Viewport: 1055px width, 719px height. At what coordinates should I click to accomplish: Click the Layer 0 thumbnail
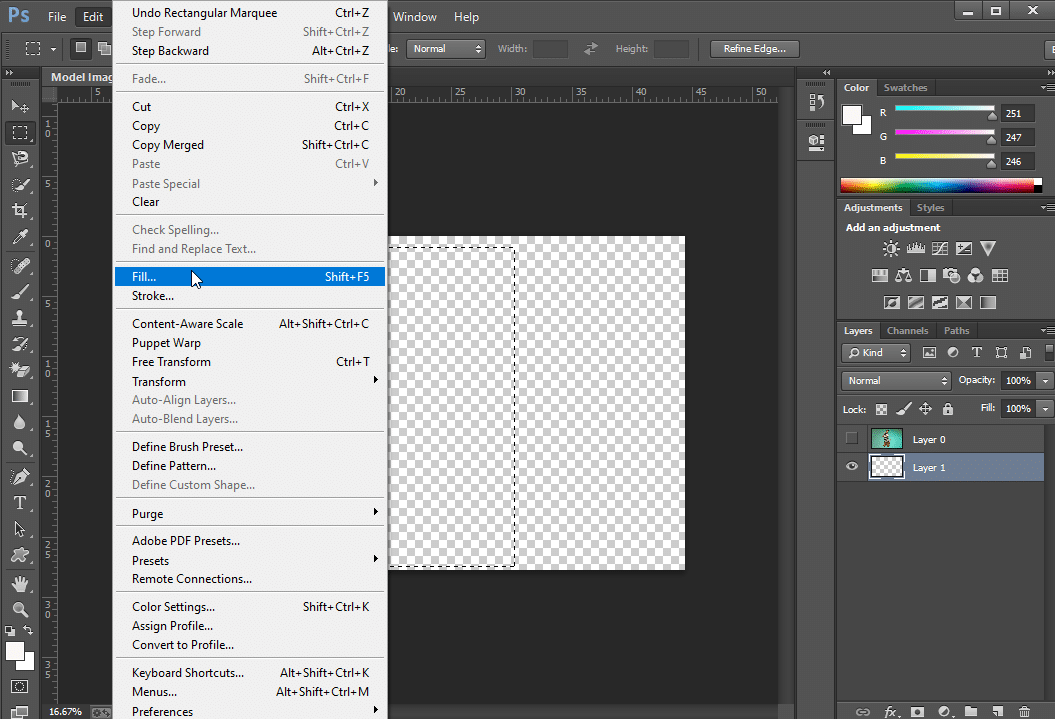(886, 439)
